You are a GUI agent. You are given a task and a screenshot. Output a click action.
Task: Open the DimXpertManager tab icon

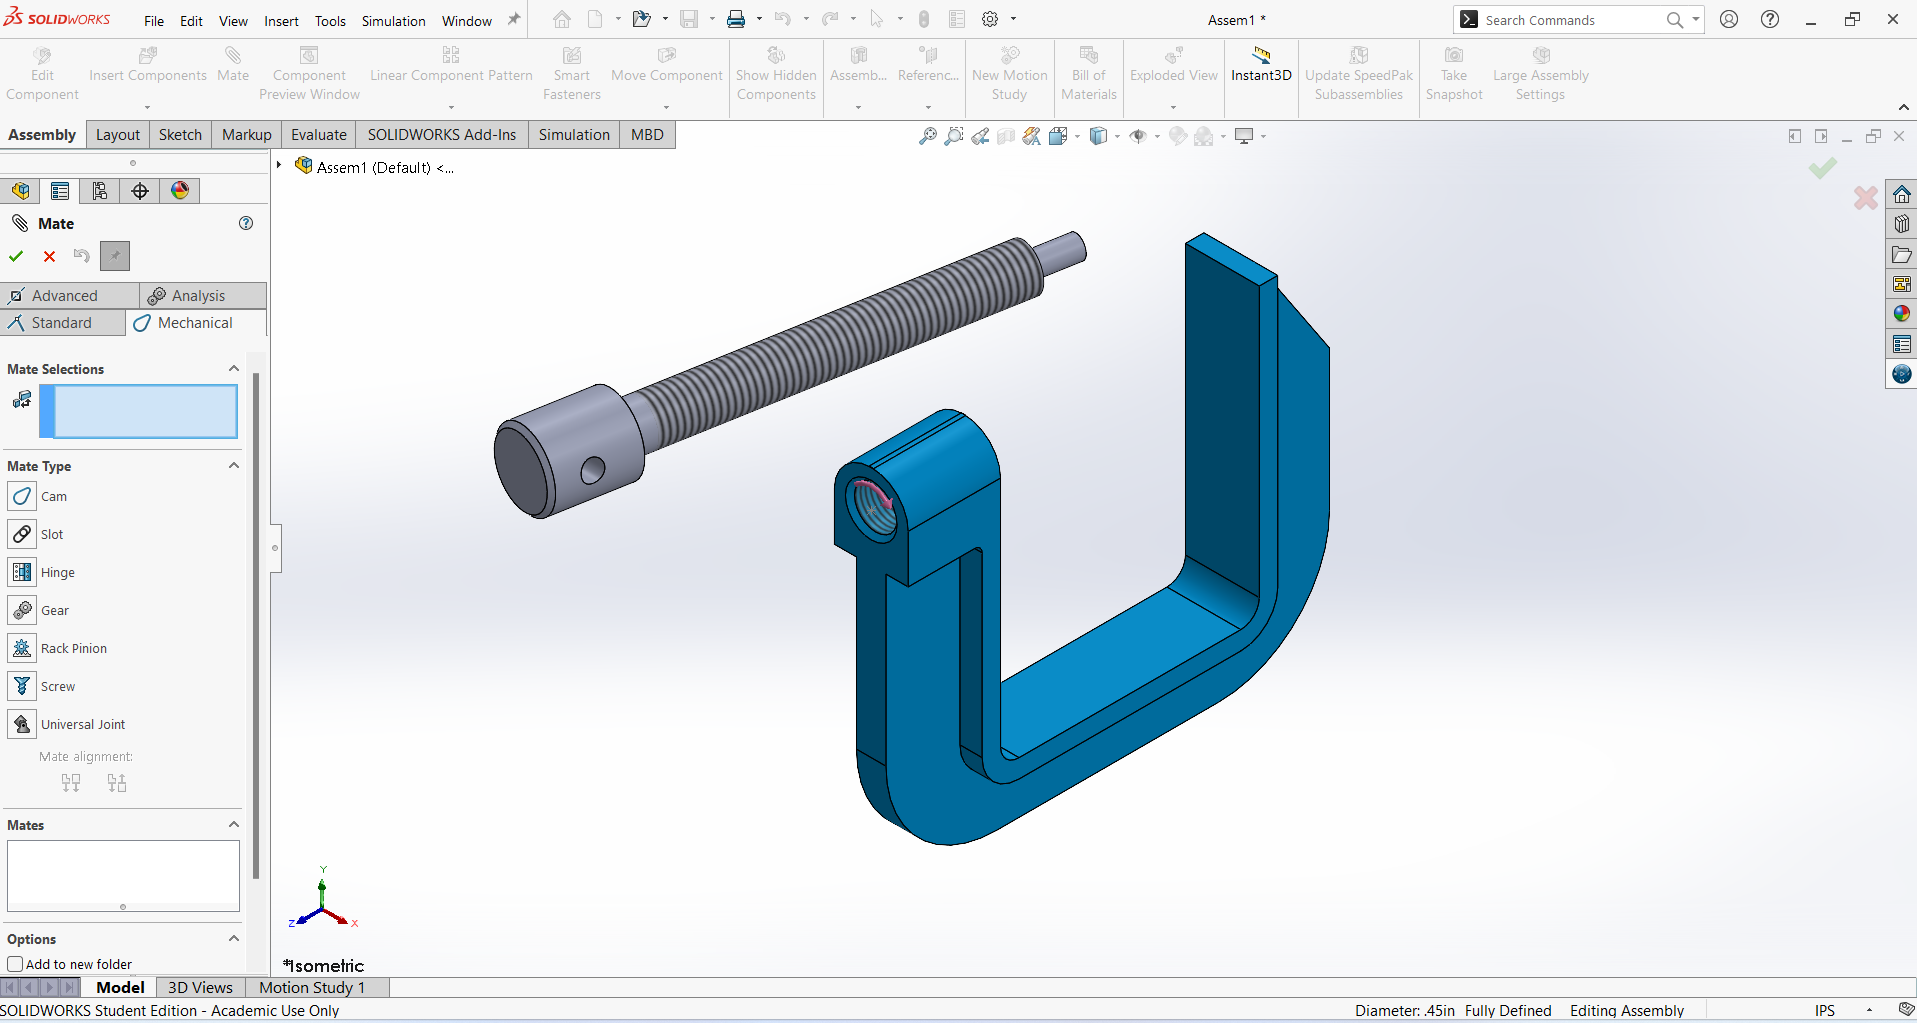pos(140,191)
